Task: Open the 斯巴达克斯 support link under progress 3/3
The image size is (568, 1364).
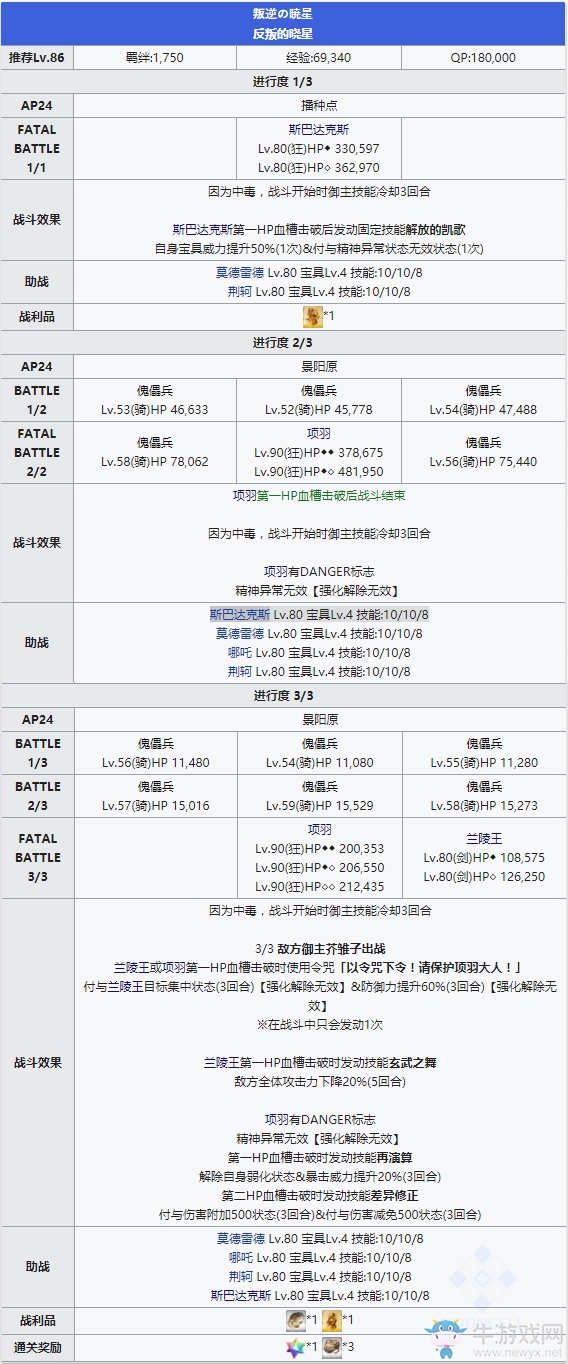Action: point(240,1296)
